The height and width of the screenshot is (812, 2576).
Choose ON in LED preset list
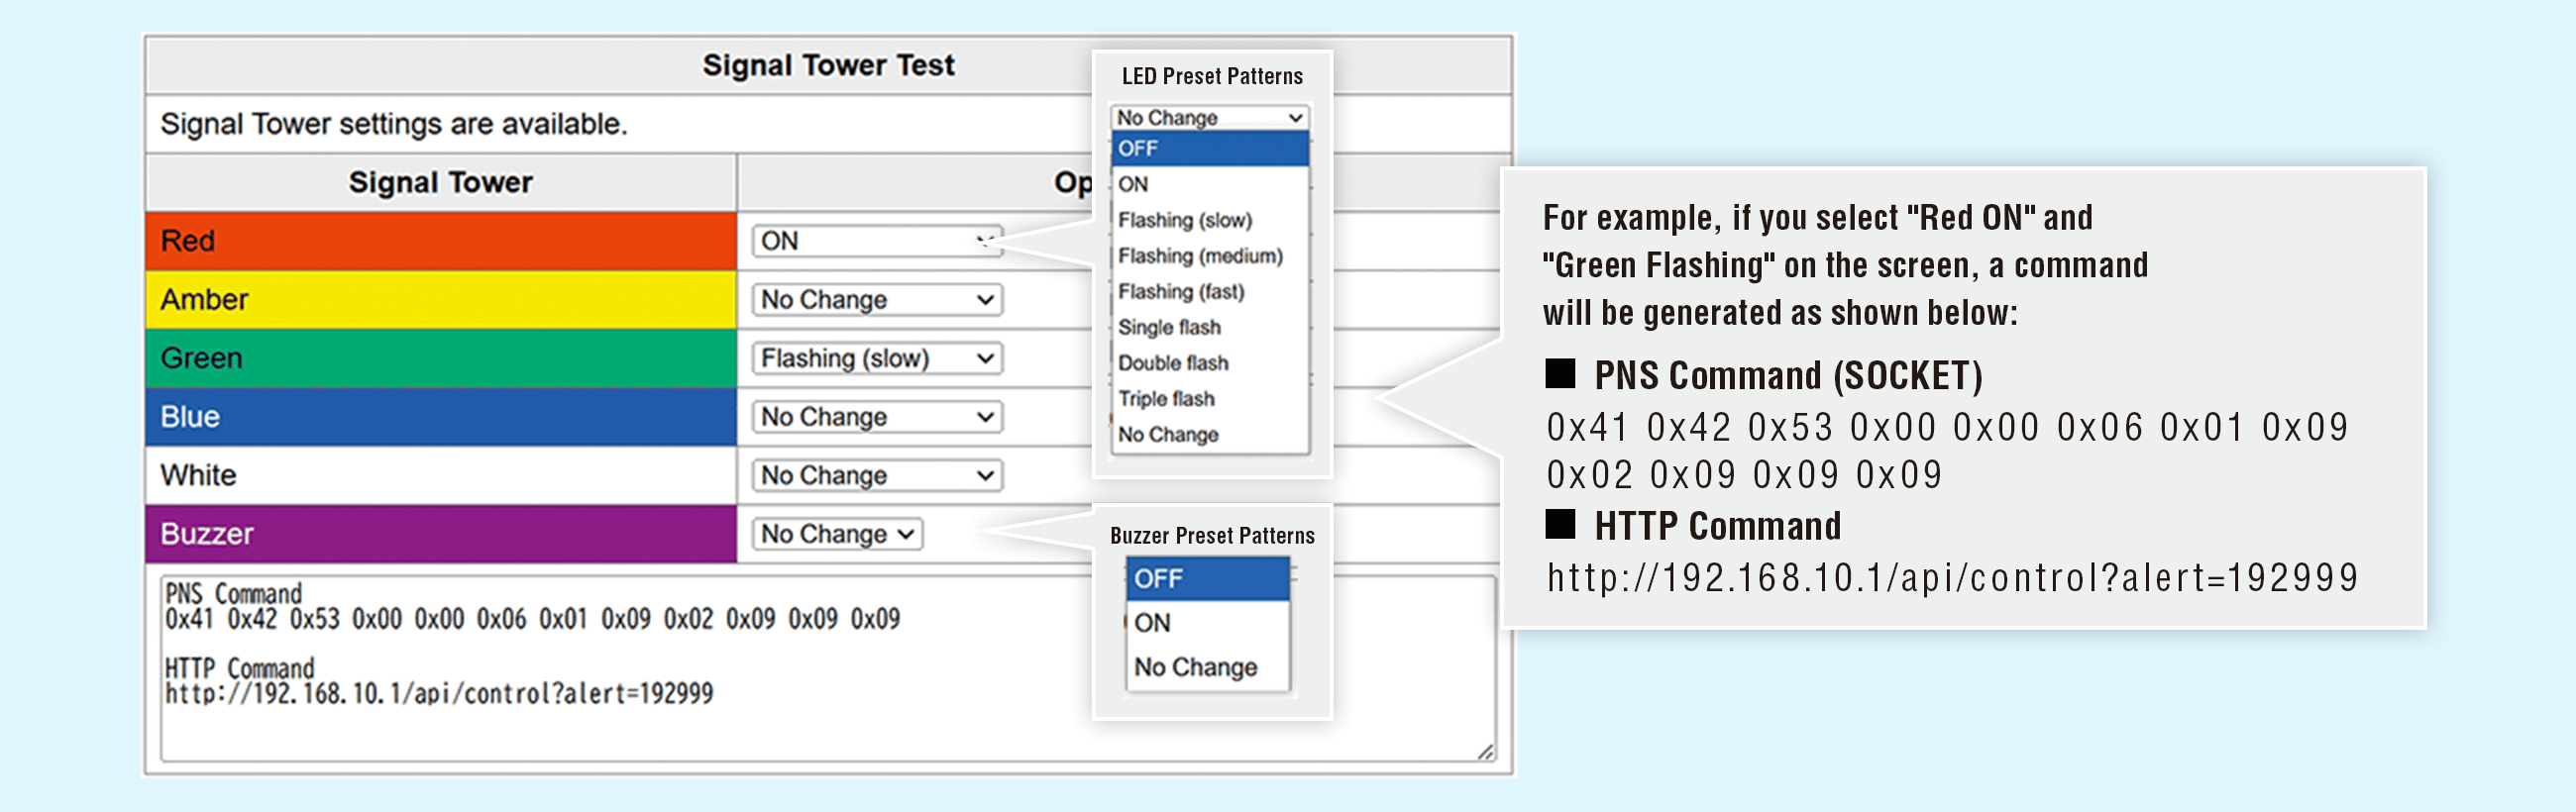(1209, 184)
